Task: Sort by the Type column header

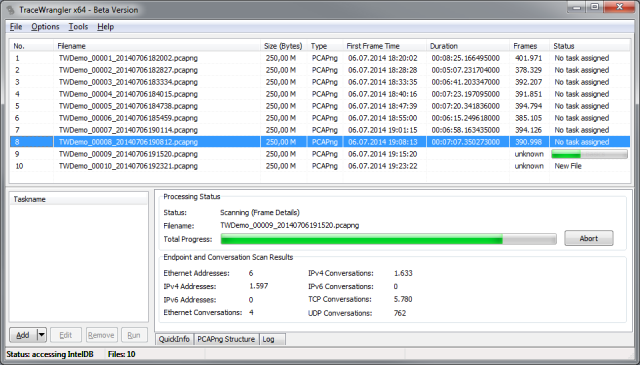Action: coord(325,46)
